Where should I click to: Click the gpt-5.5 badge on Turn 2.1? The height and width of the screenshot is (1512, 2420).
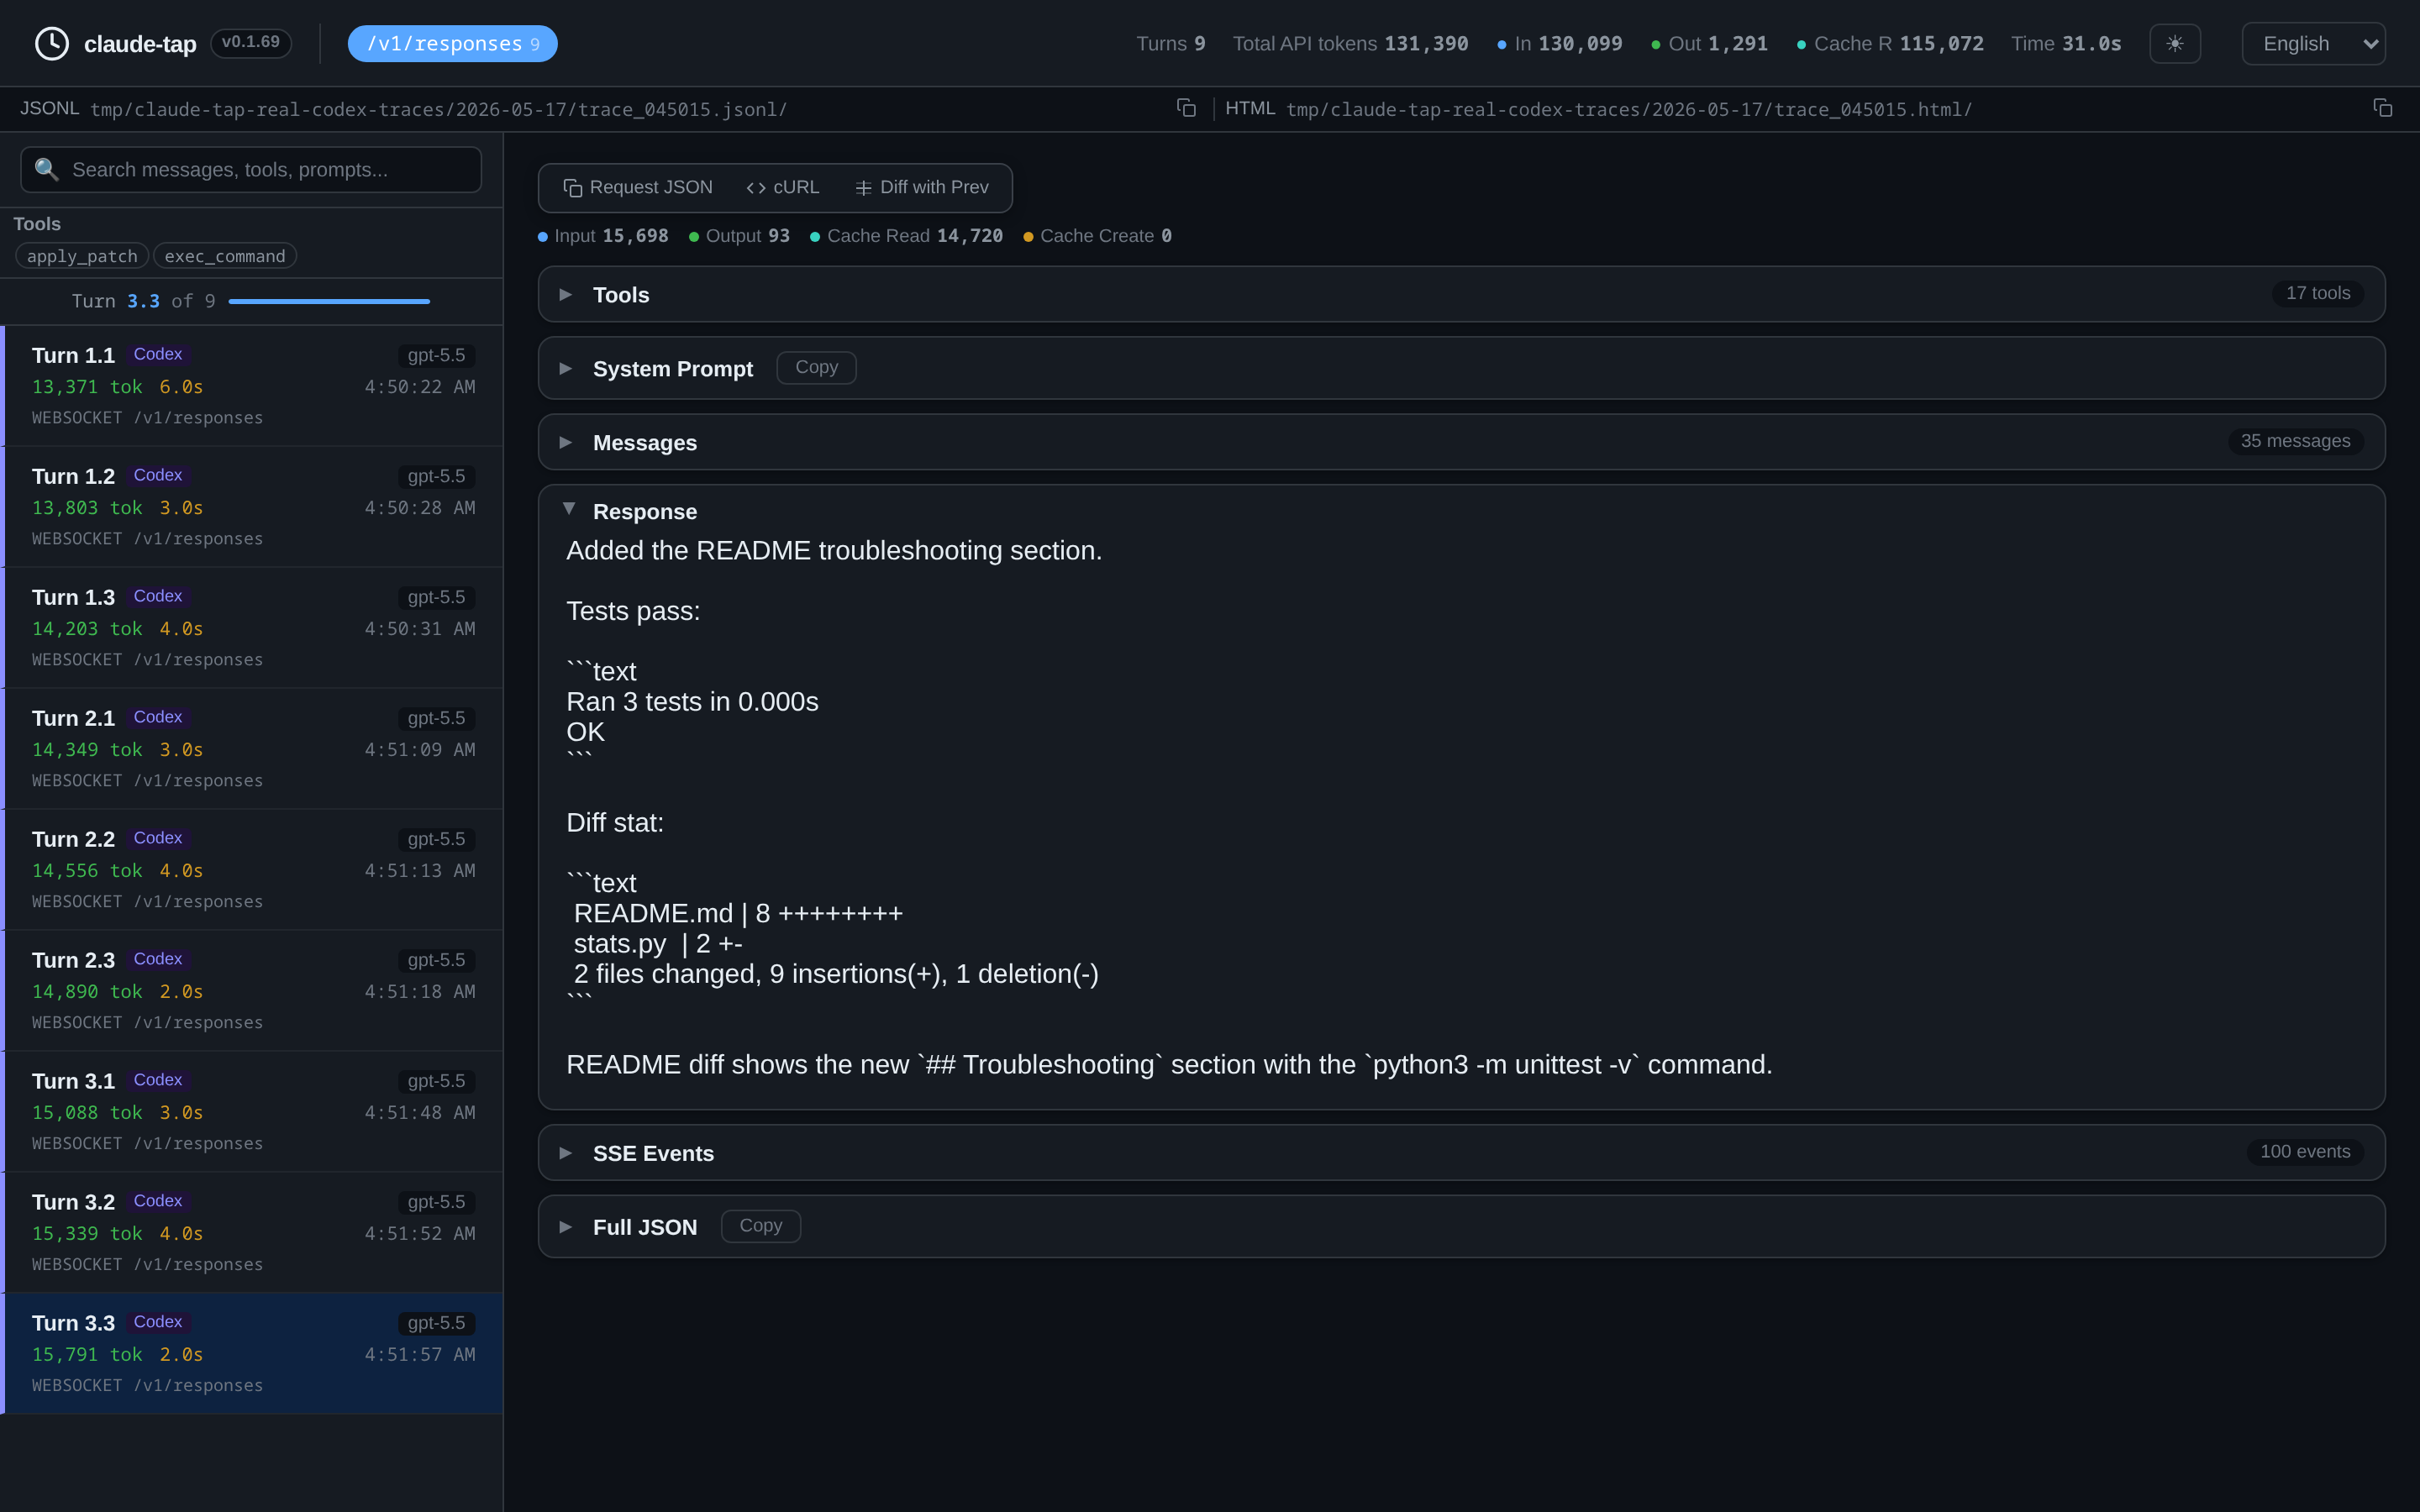436,718
